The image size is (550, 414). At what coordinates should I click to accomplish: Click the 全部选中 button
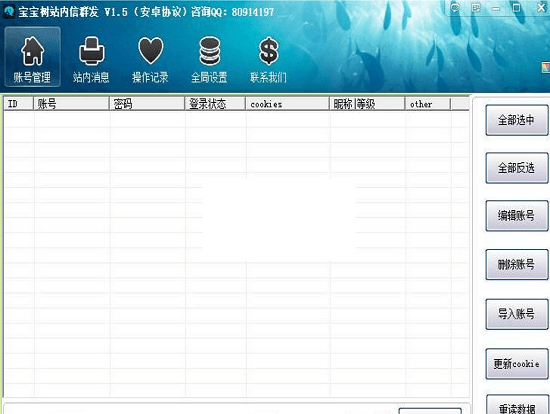[x=516, y=120]
